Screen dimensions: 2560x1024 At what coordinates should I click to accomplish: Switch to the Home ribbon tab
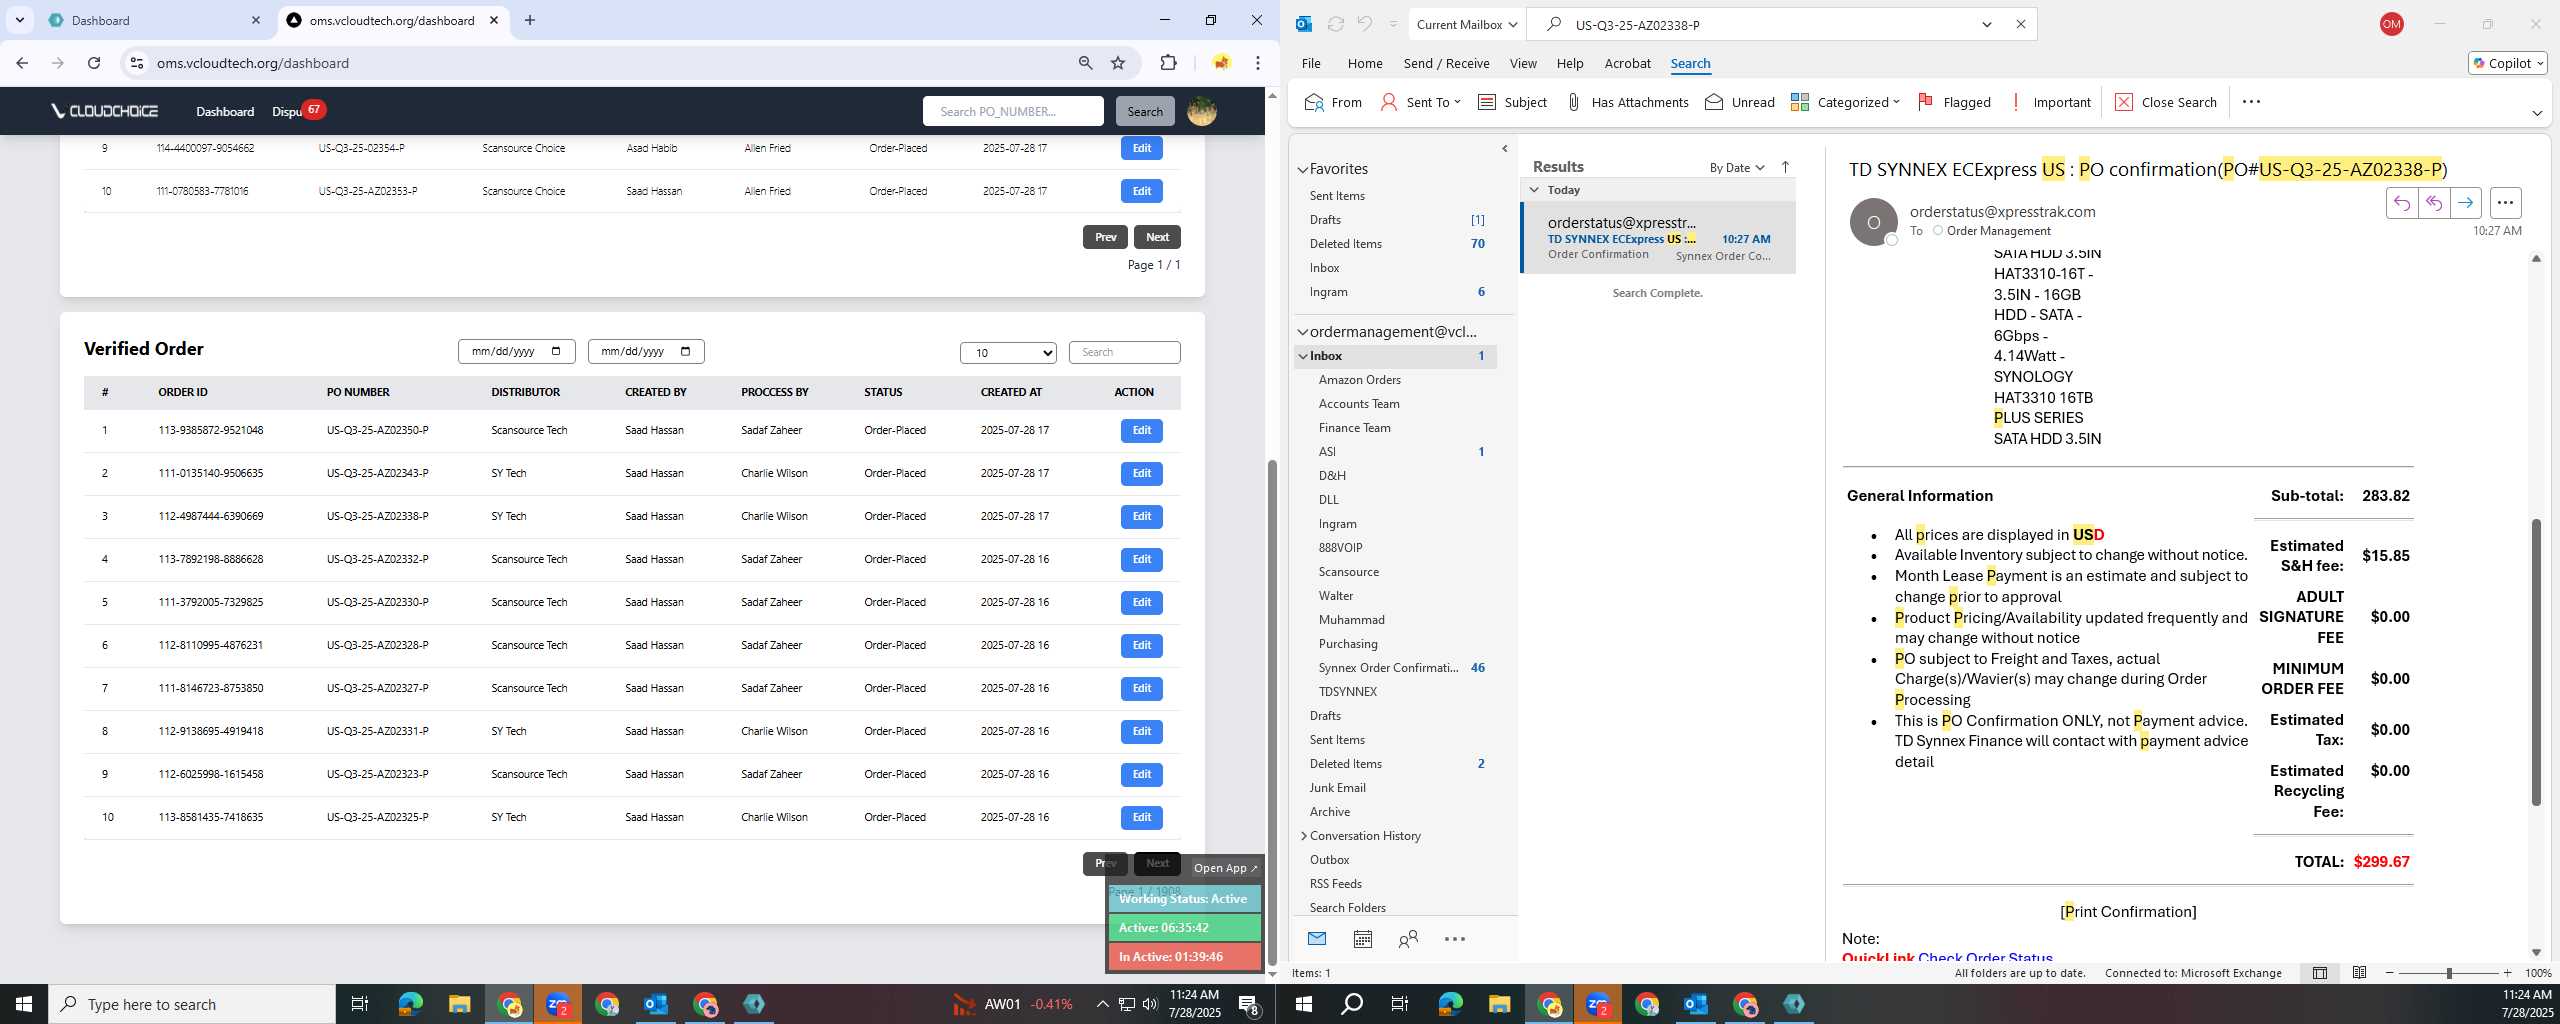point(1365,63)
